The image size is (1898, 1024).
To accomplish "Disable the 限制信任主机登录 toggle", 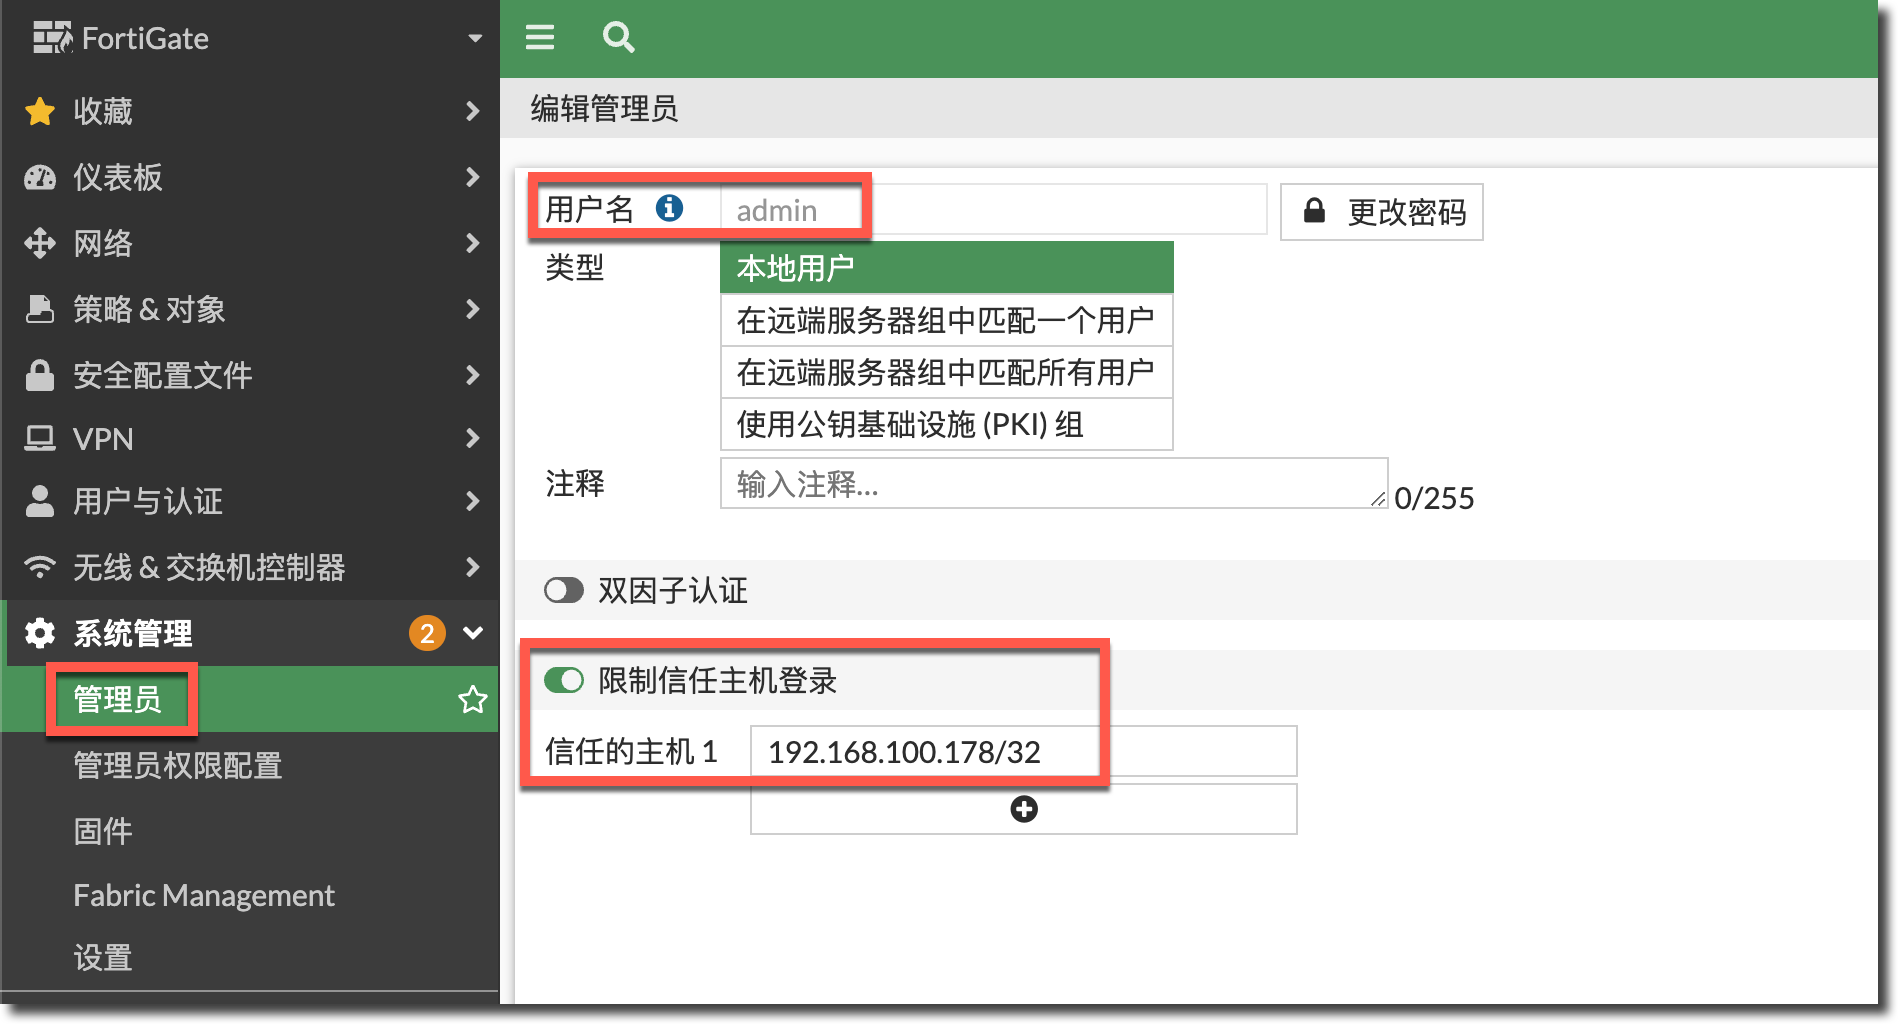I will [564, 681].
